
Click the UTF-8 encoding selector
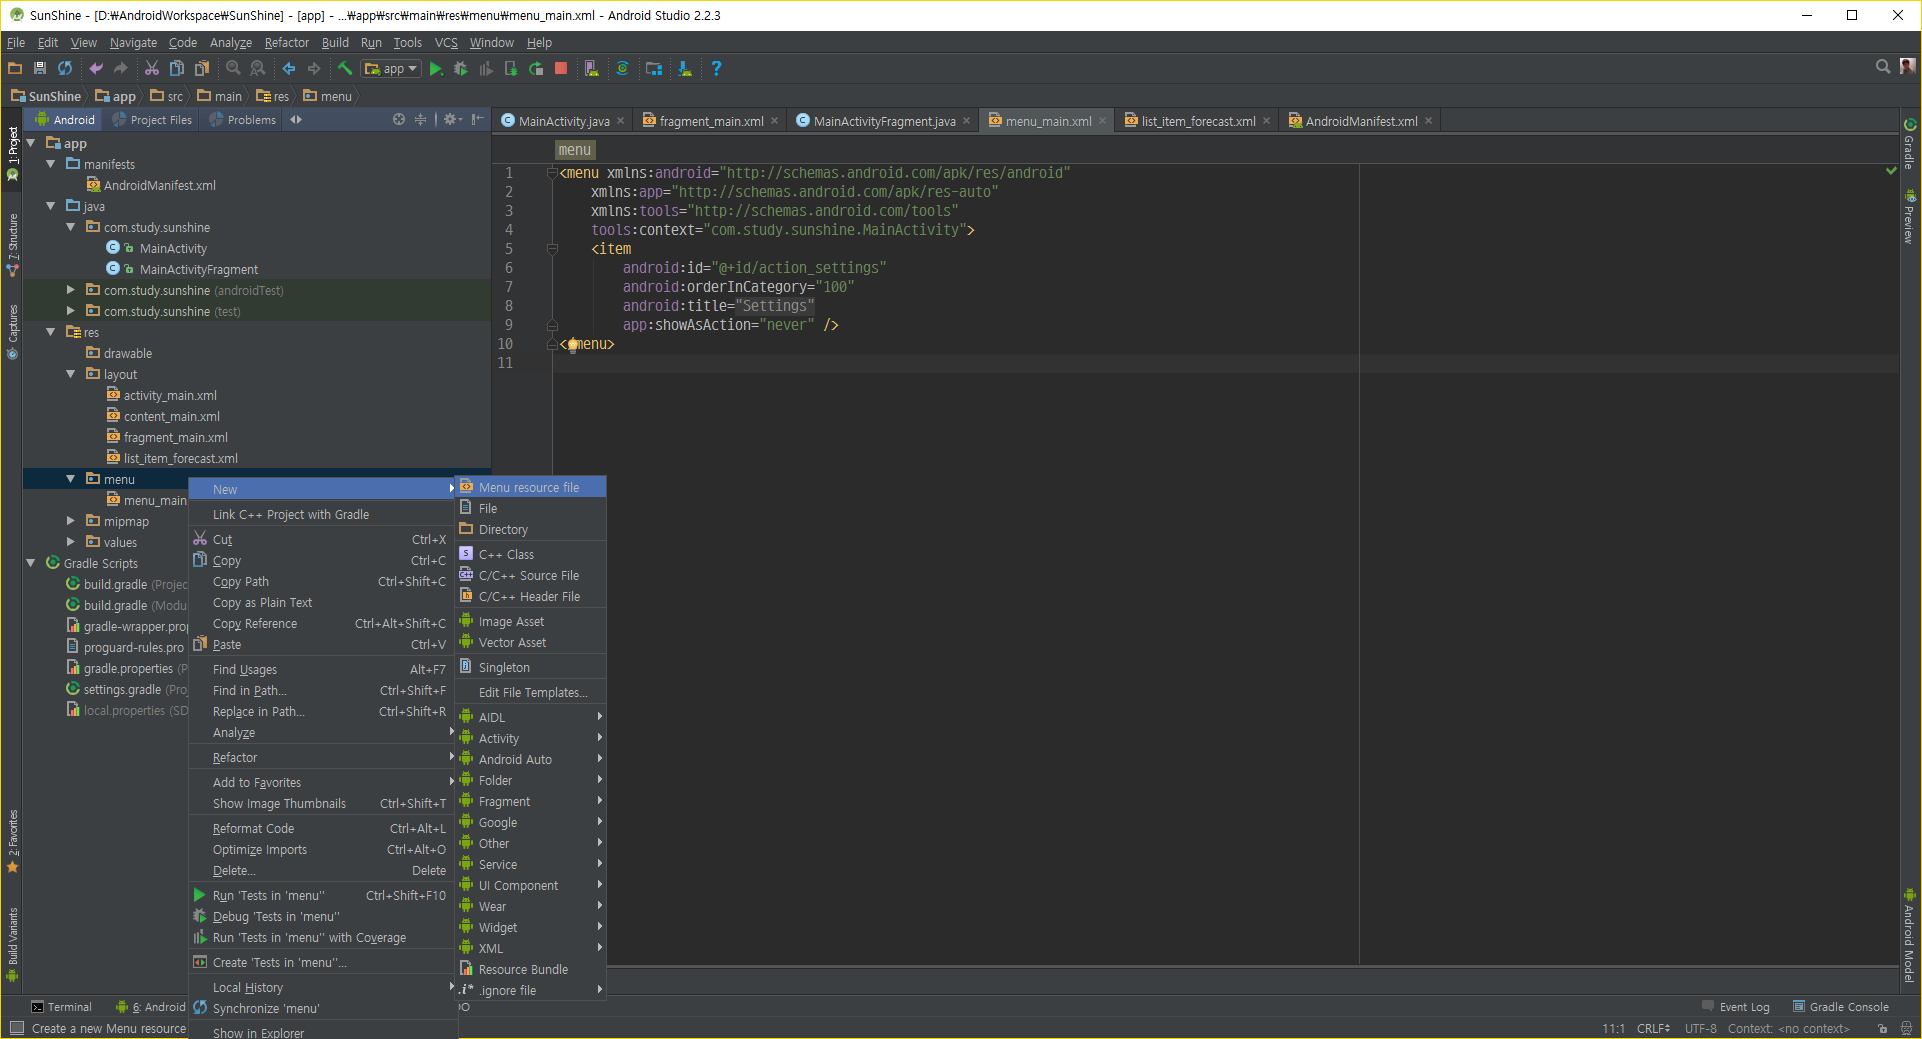point(1700,1028)
